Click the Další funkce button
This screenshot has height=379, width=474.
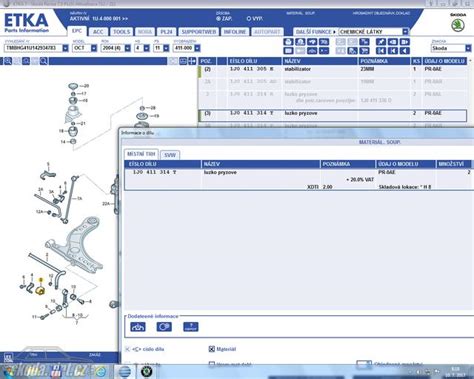pos(315,32)
